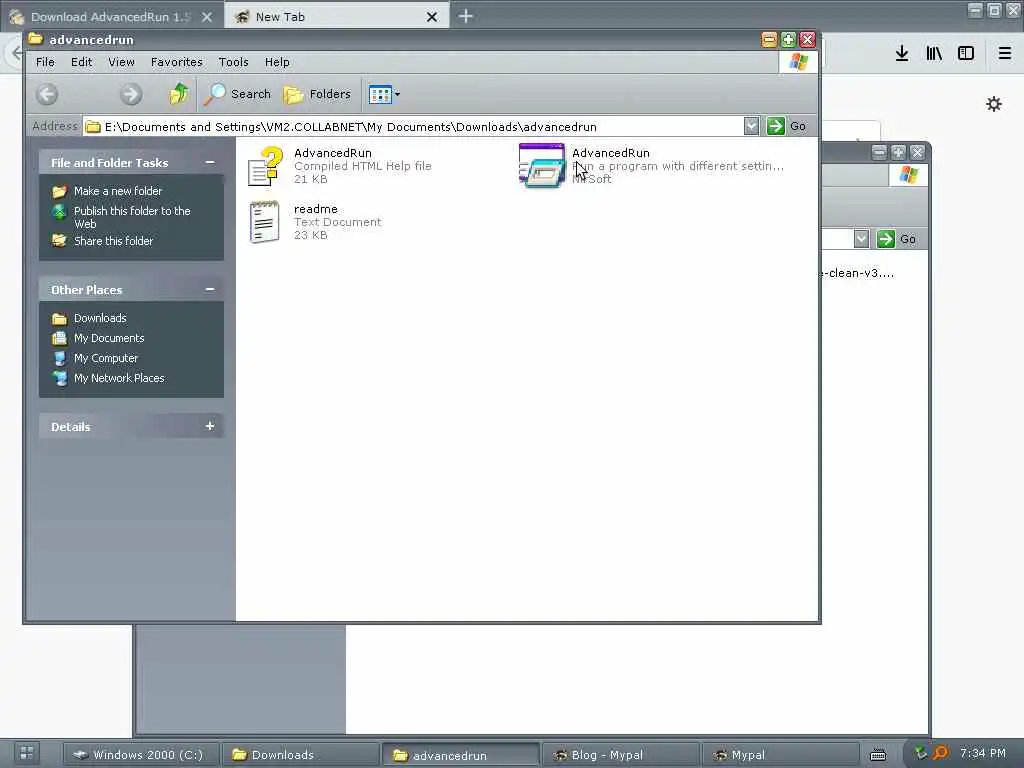Toggle the browser sidebar icon
Viewport: 1024px width, 768px height.
[966, 54]
